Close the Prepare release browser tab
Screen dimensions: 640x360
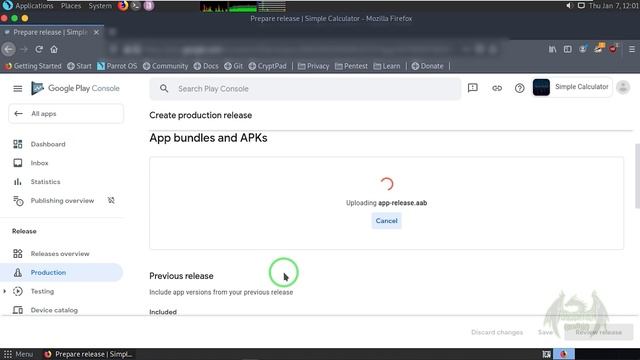tap(96, 32)
